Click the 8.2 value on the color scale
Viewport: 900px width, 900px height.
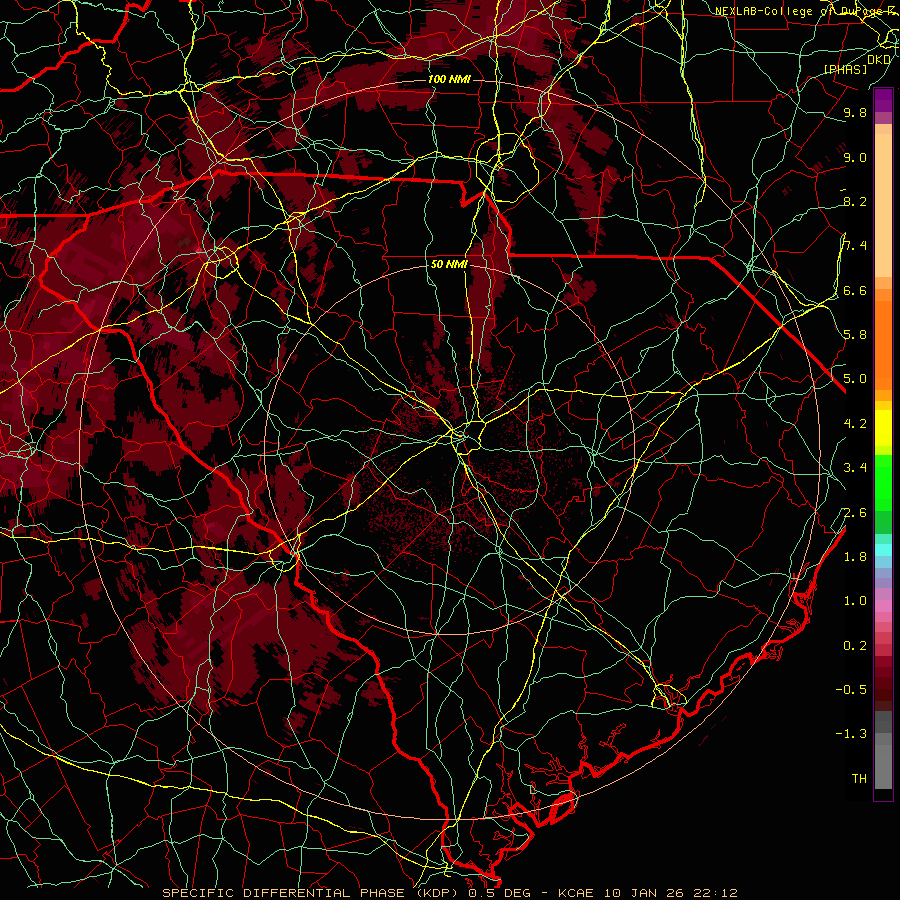(855, 201)
